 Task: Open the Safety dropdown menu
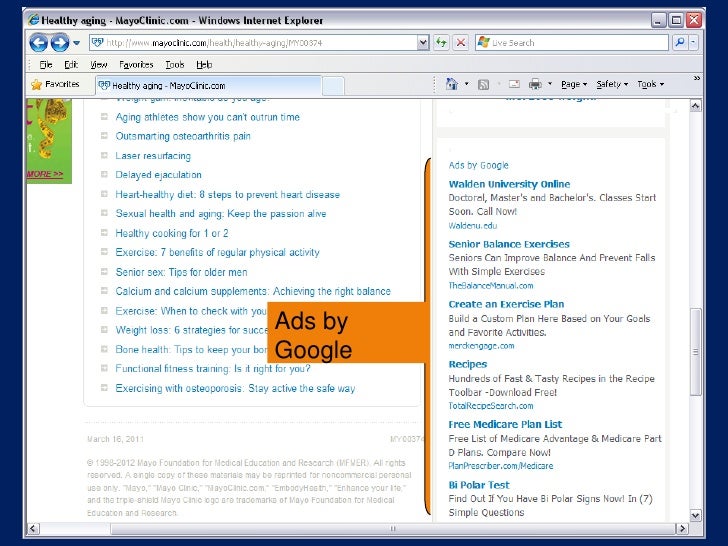[x=610, y=85]
